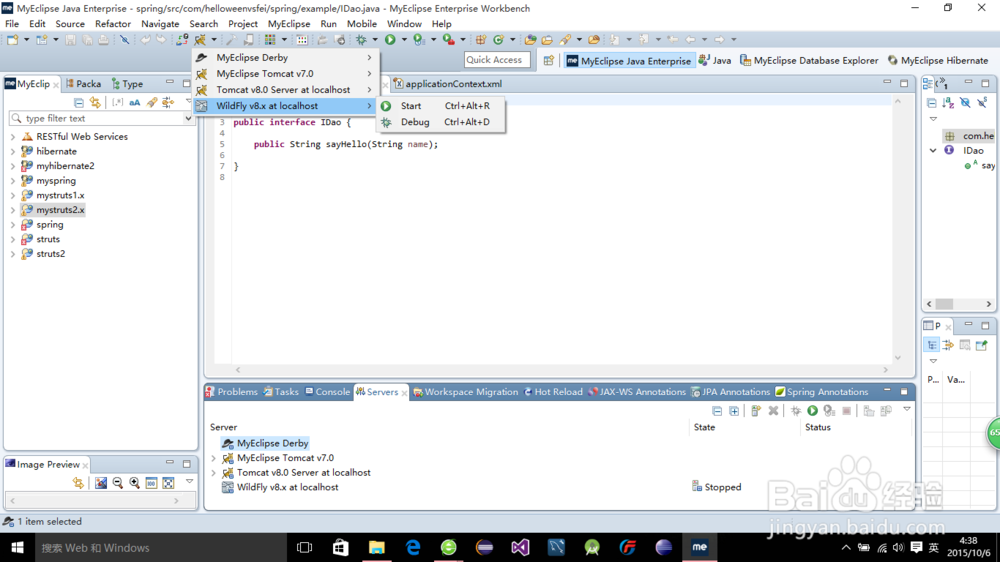Click the Windows Start button
Image resolution: width=1000 pixels, height=562 pixels.
tap(17, 547)
